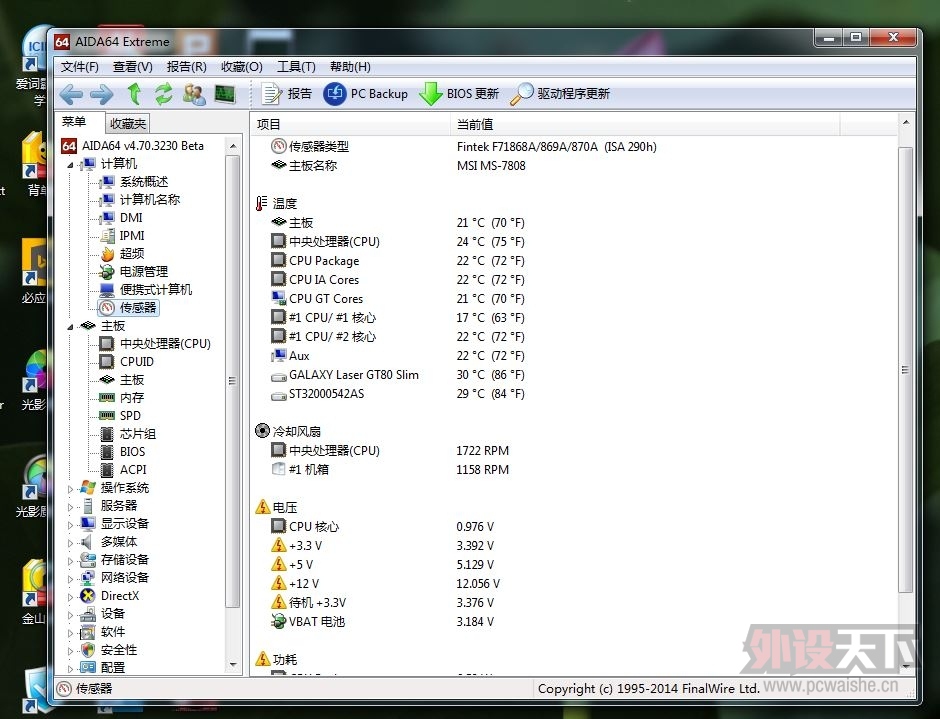Click the right pane scroll up arrow
This screenshot has width=940, height=719.
click(906, 122)
